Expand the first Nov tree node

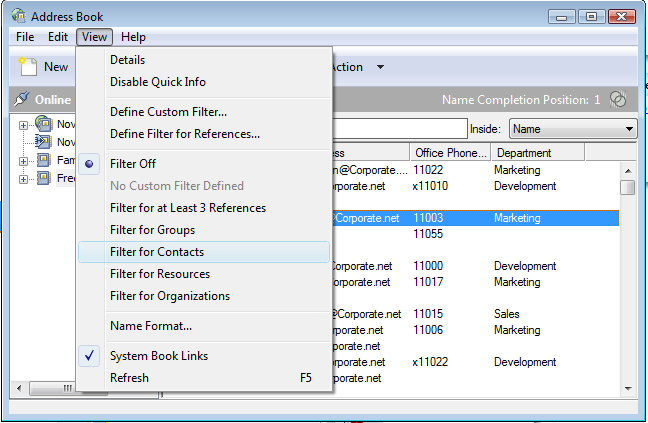tap(24, 125)
